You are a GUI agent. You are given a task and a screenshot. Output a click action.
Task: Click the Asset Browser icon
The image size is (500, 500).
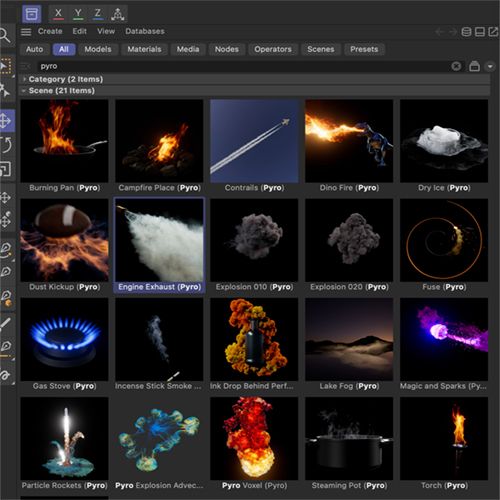pyautogui.click(x=32, y=14)
